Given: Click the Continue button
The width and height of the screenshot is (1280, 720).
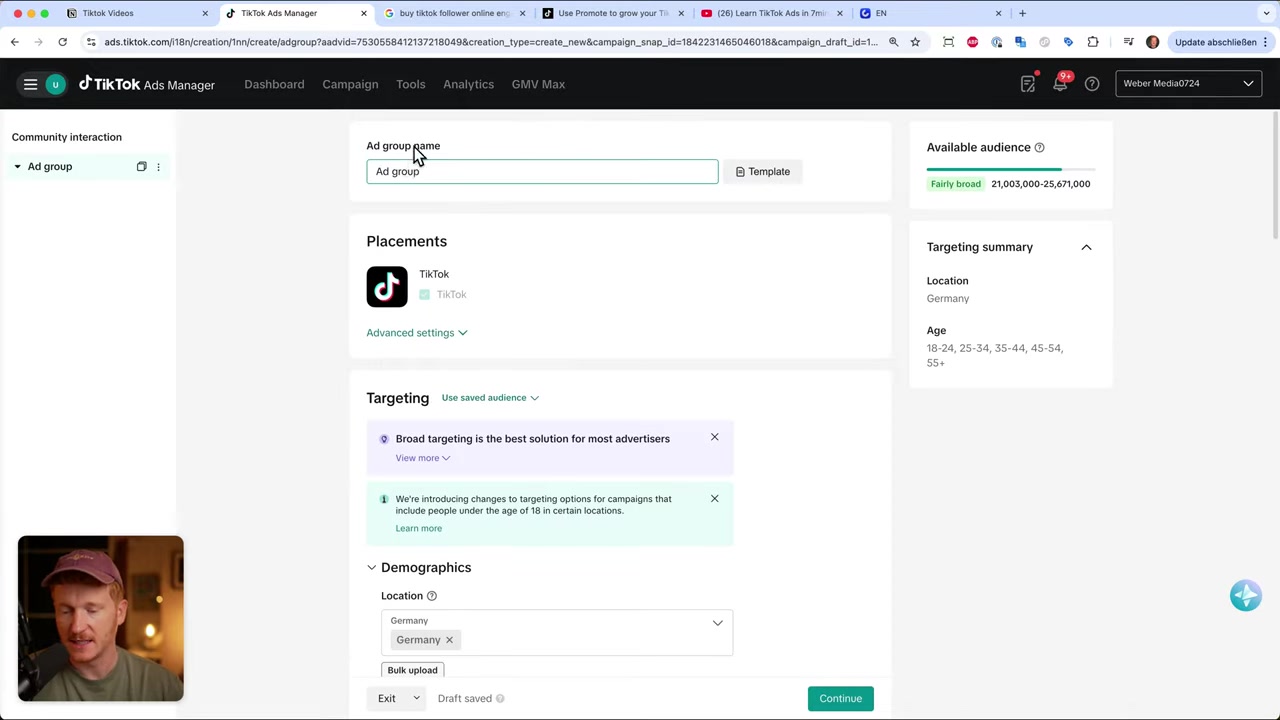Looking at the screenshot, I should click(x=840, y=699).
